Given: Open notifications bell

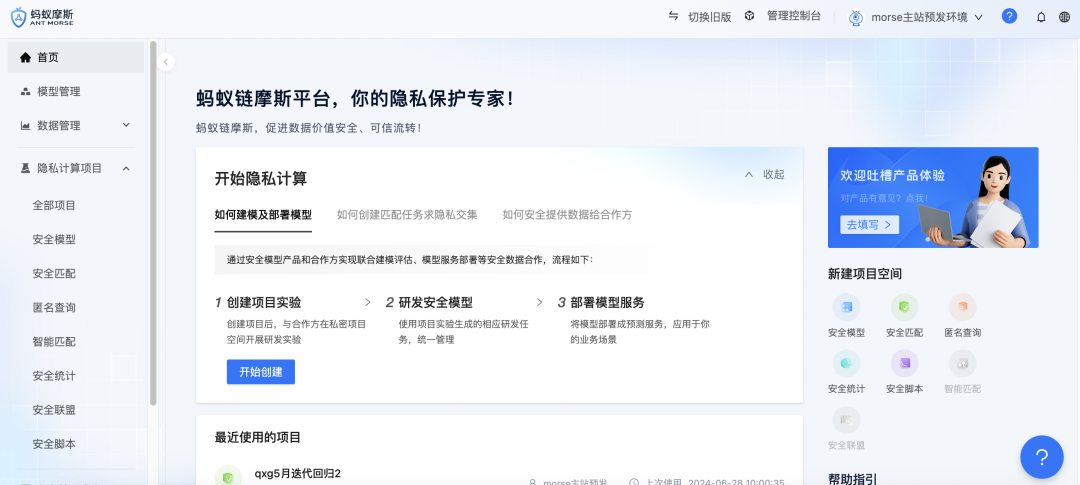Looking at the screenshot, I should 1041,17.
